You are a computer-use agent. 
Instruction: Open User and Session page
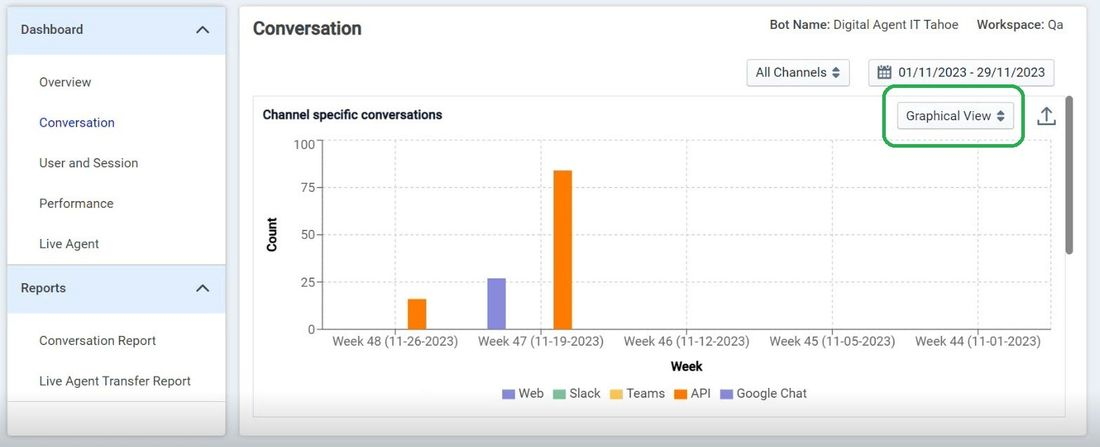pyautogui.click(x=88, y=163)
